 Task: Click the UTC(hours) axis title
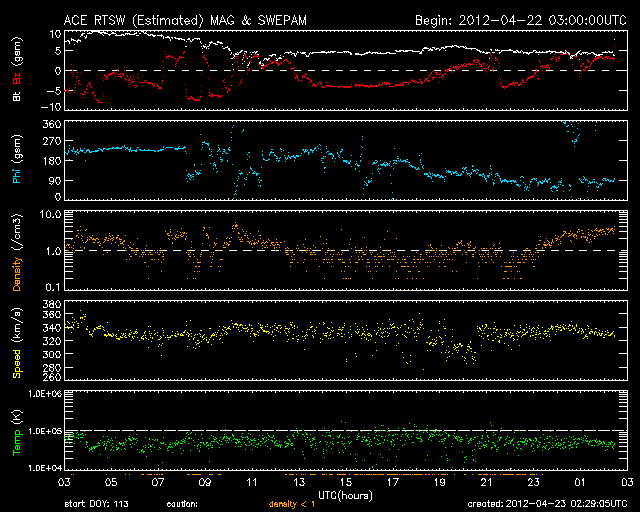point(346,496)
